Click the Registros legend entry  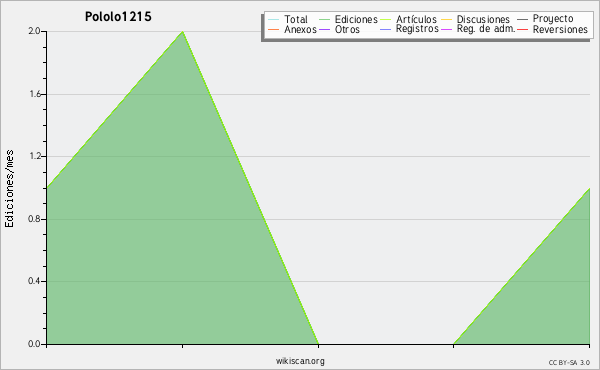point(409,29)
